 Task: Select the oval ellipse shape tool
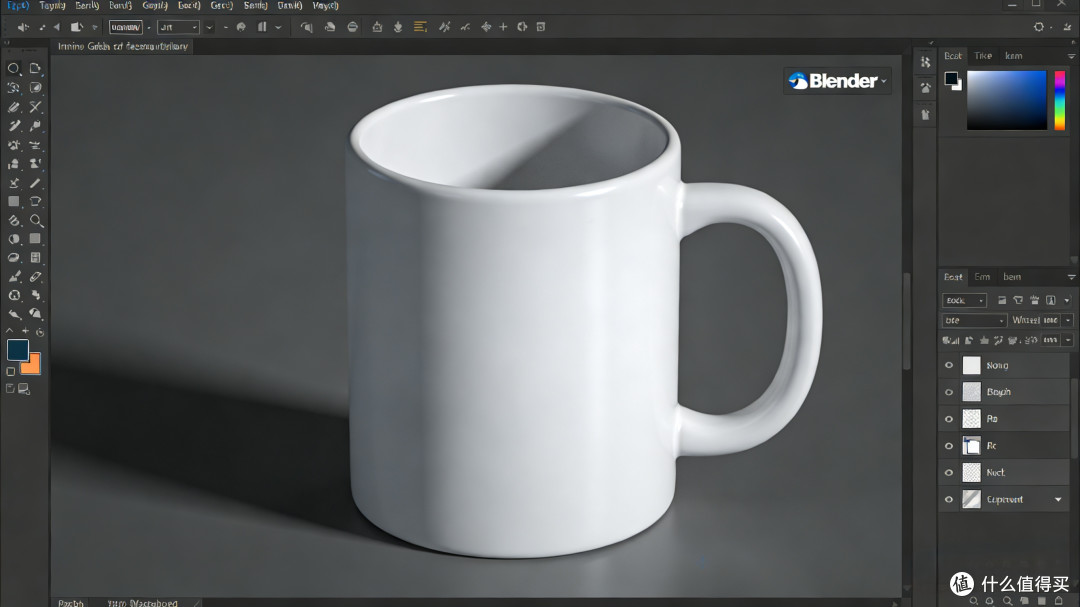click(x=14, y=258)
